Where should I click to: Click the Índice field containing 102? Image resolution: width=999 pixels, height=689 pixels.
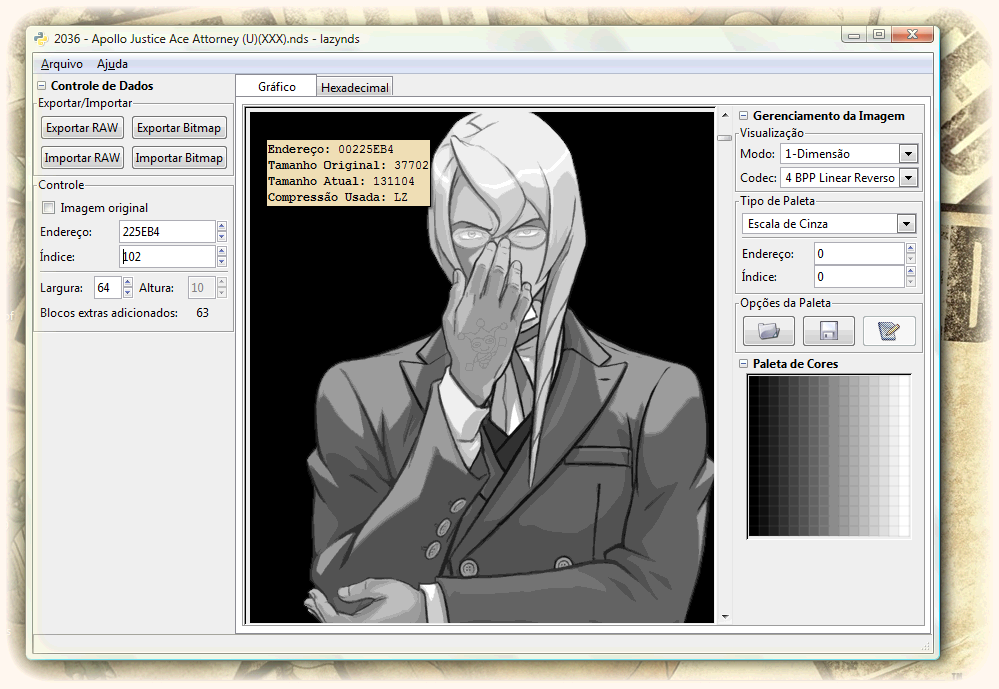(x=168, y=256)
